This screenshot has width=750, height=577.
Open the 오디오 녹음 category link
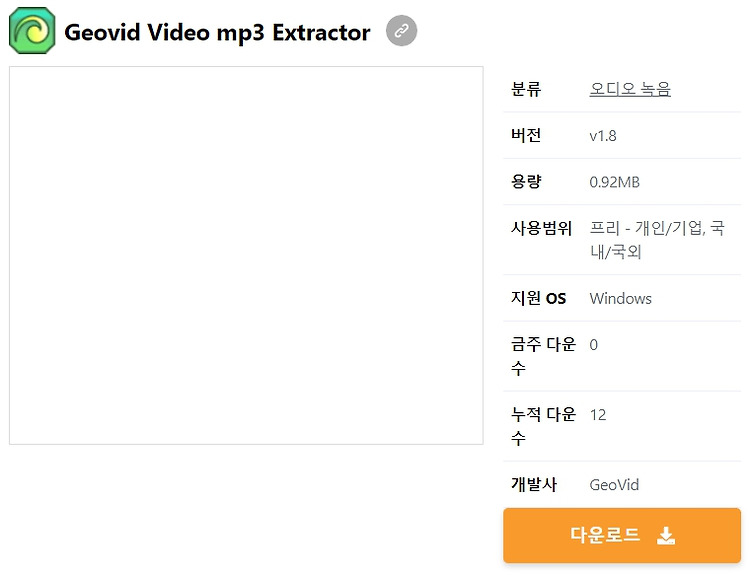(x=630, y=89)
